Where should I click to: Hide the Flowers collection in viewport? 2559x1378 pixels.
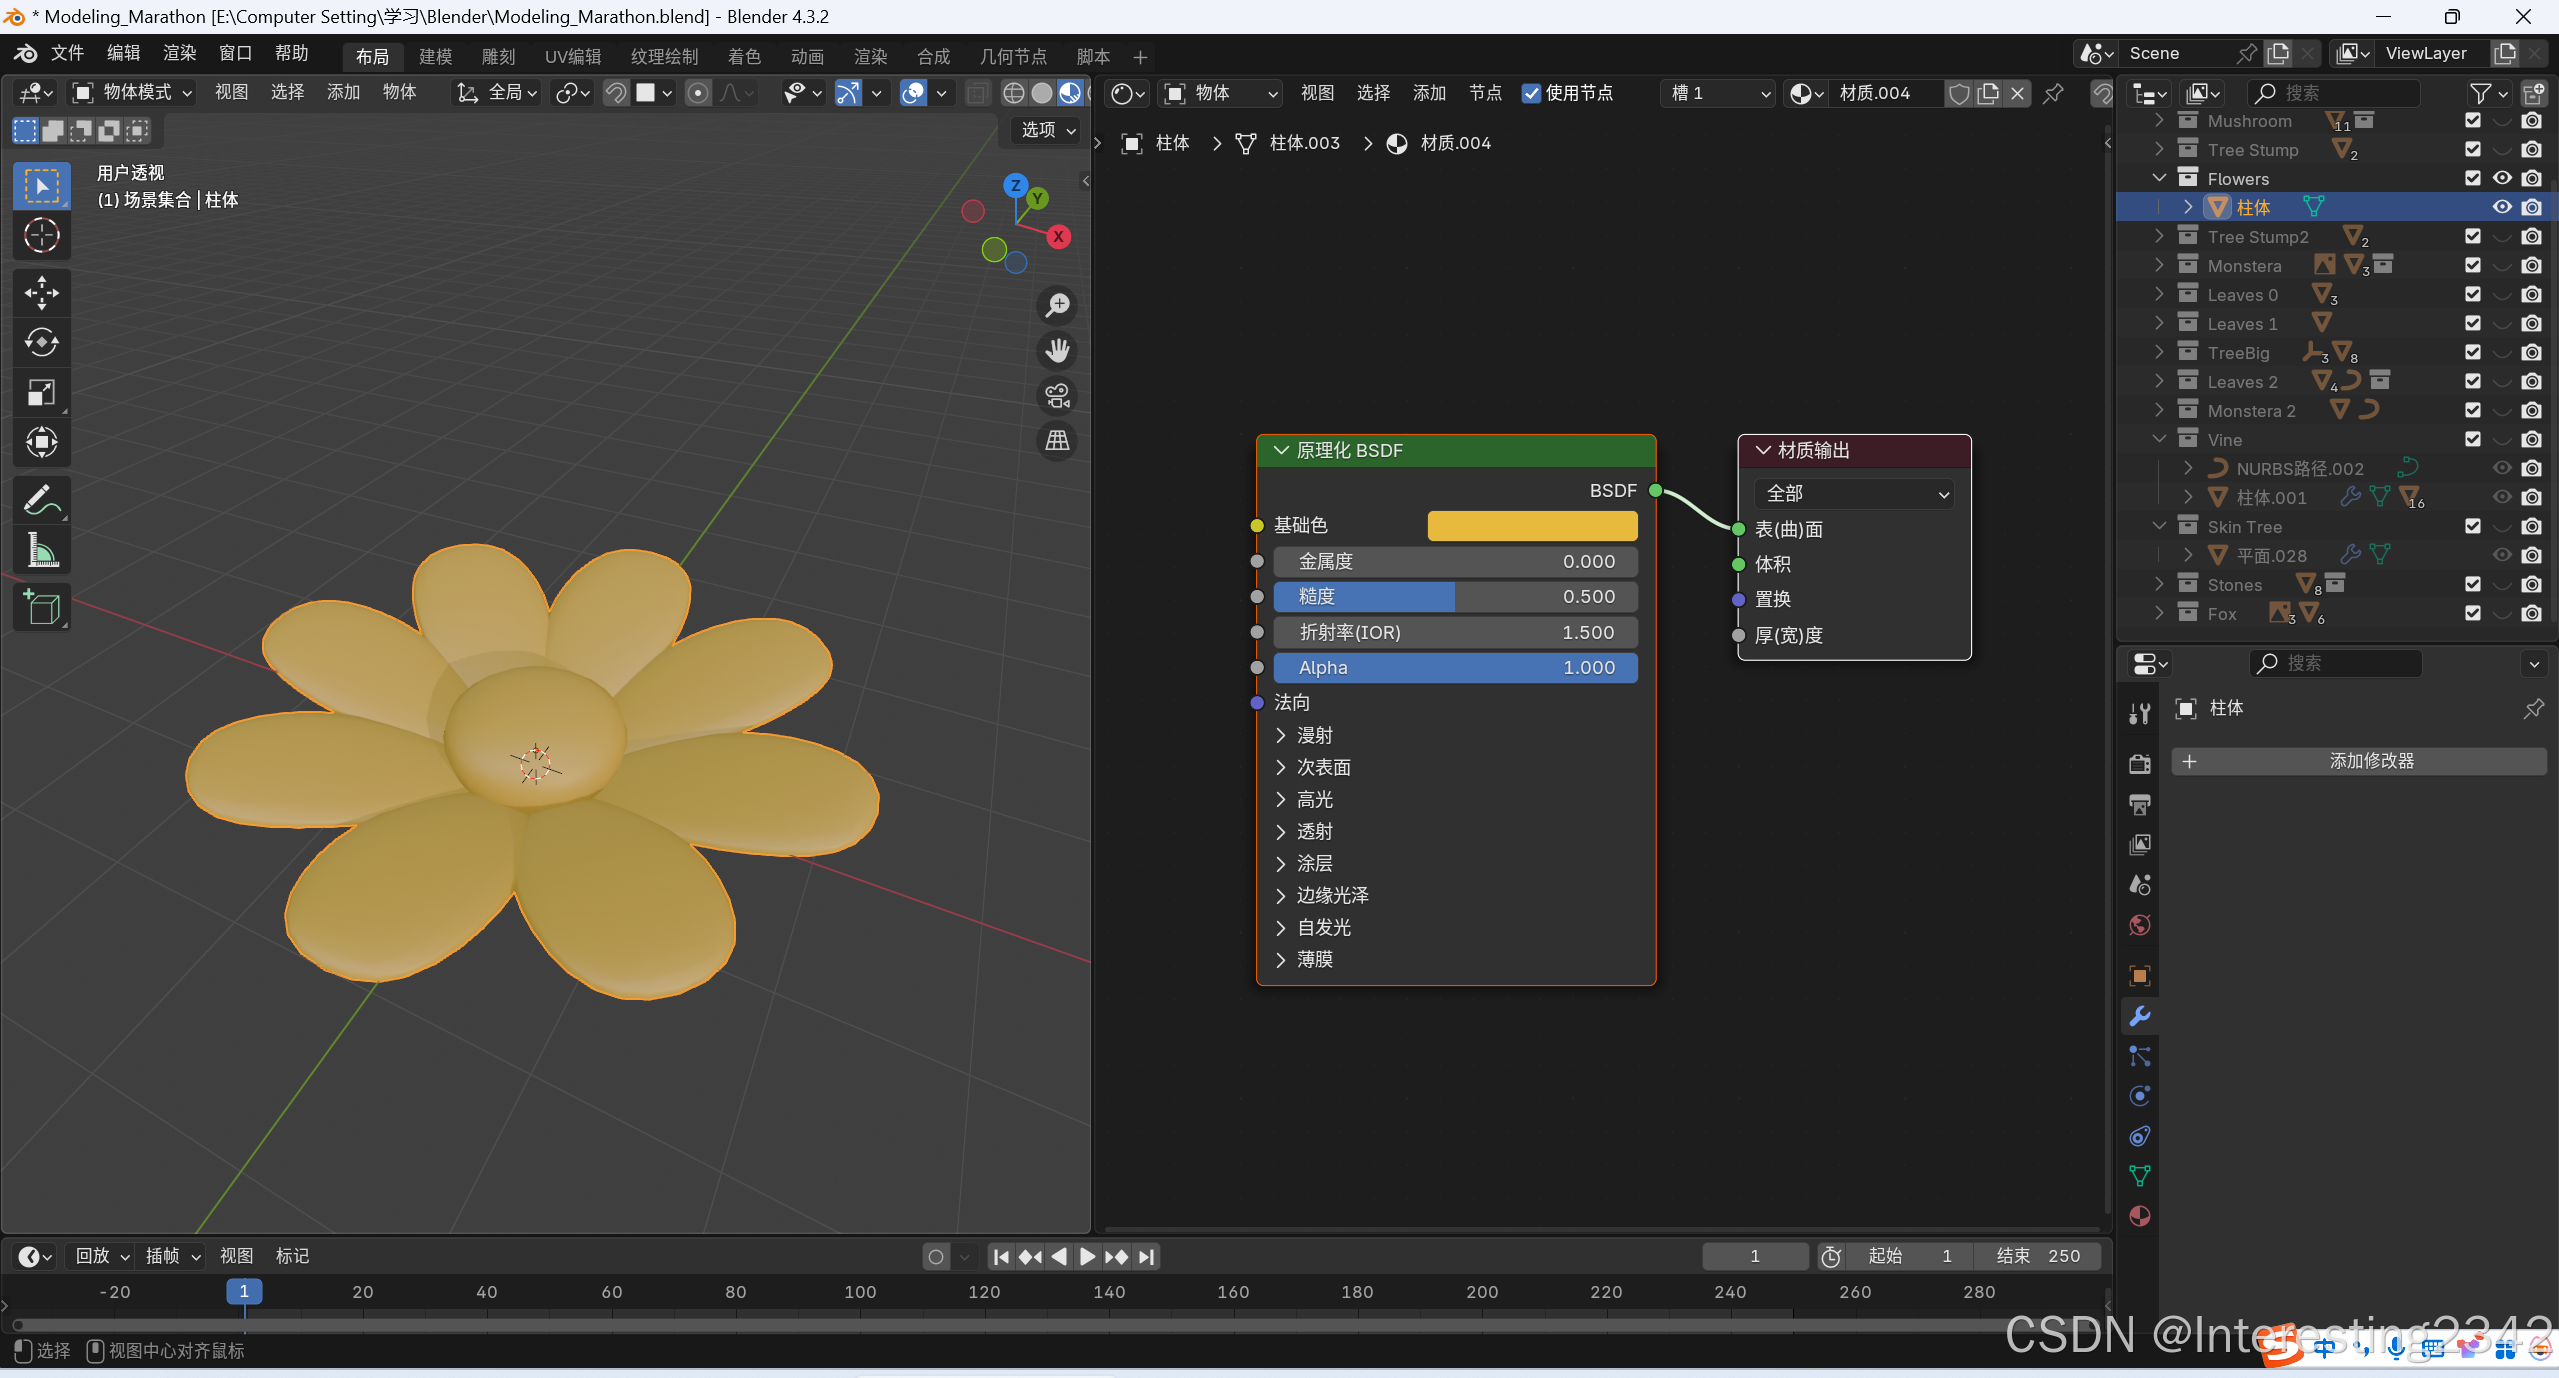[x=2502, y=178]
